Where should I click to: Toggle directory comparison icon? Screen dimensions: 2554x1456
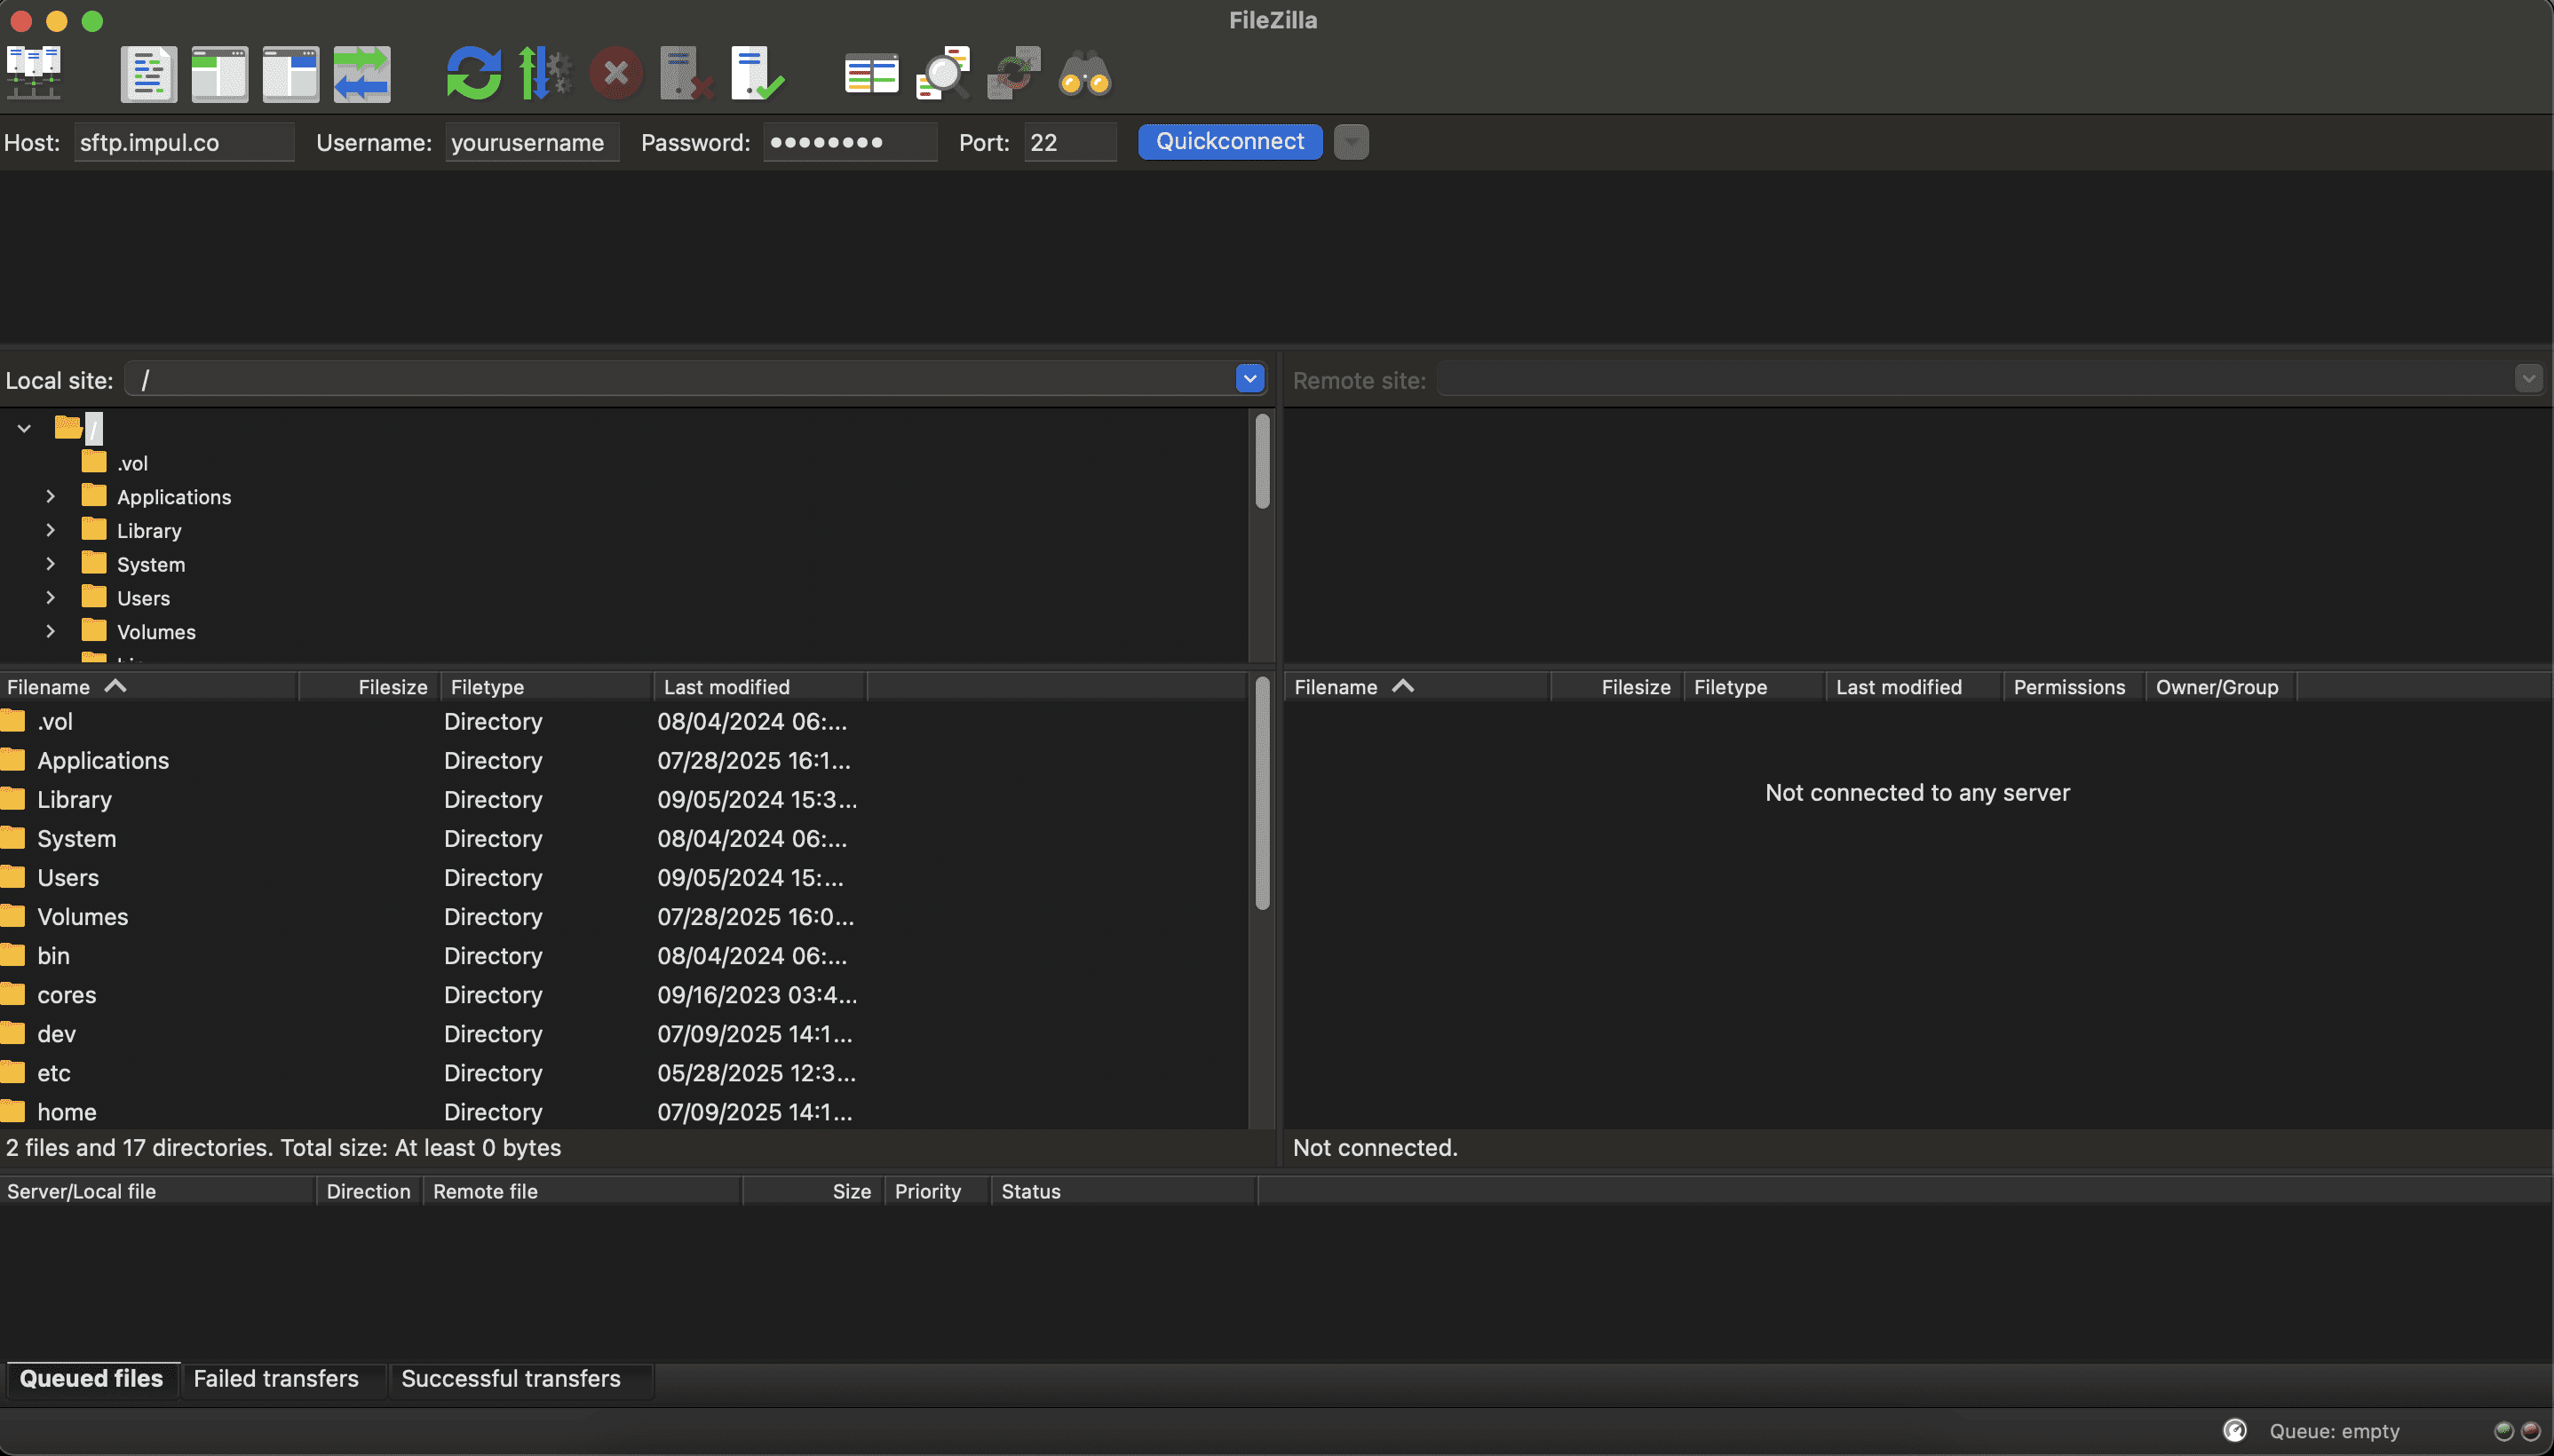tap(943, 73)
